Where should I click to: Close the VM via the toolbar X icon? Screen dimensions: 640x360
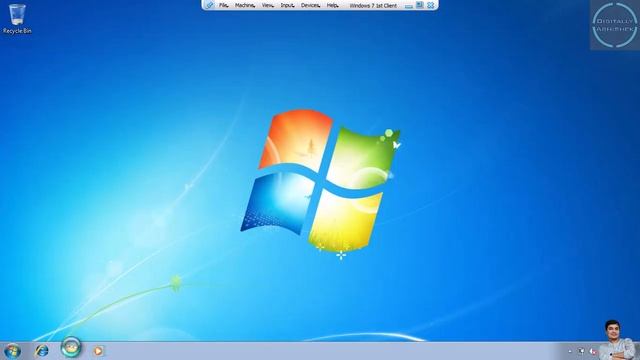point(431,5)
